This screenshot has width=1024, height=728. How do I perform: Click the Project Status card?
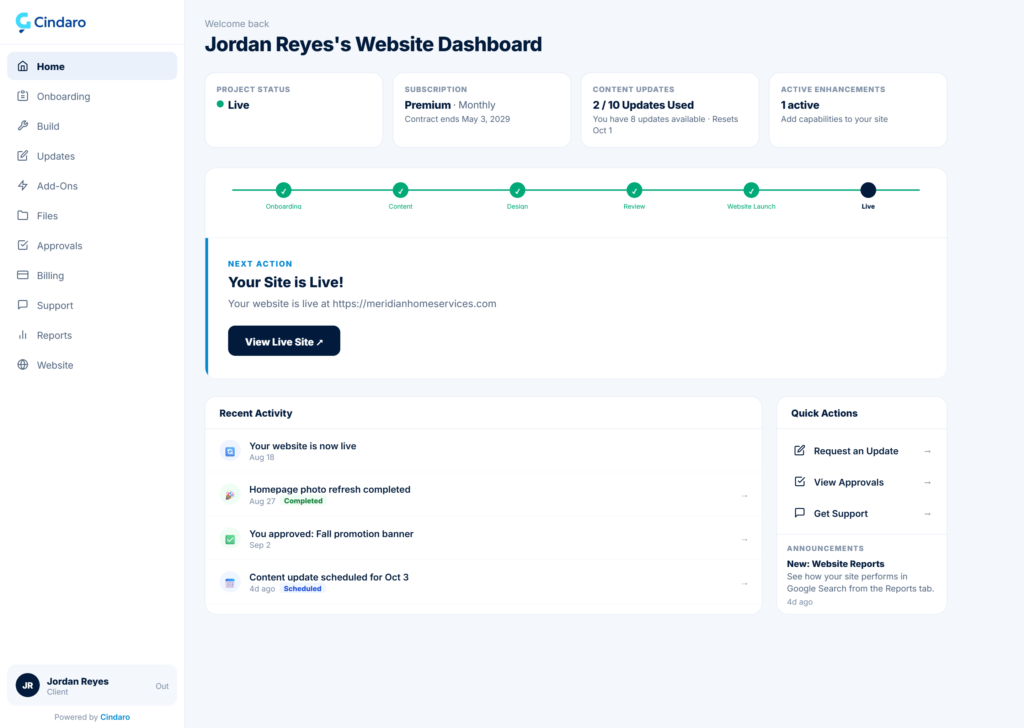coord(294,110)
